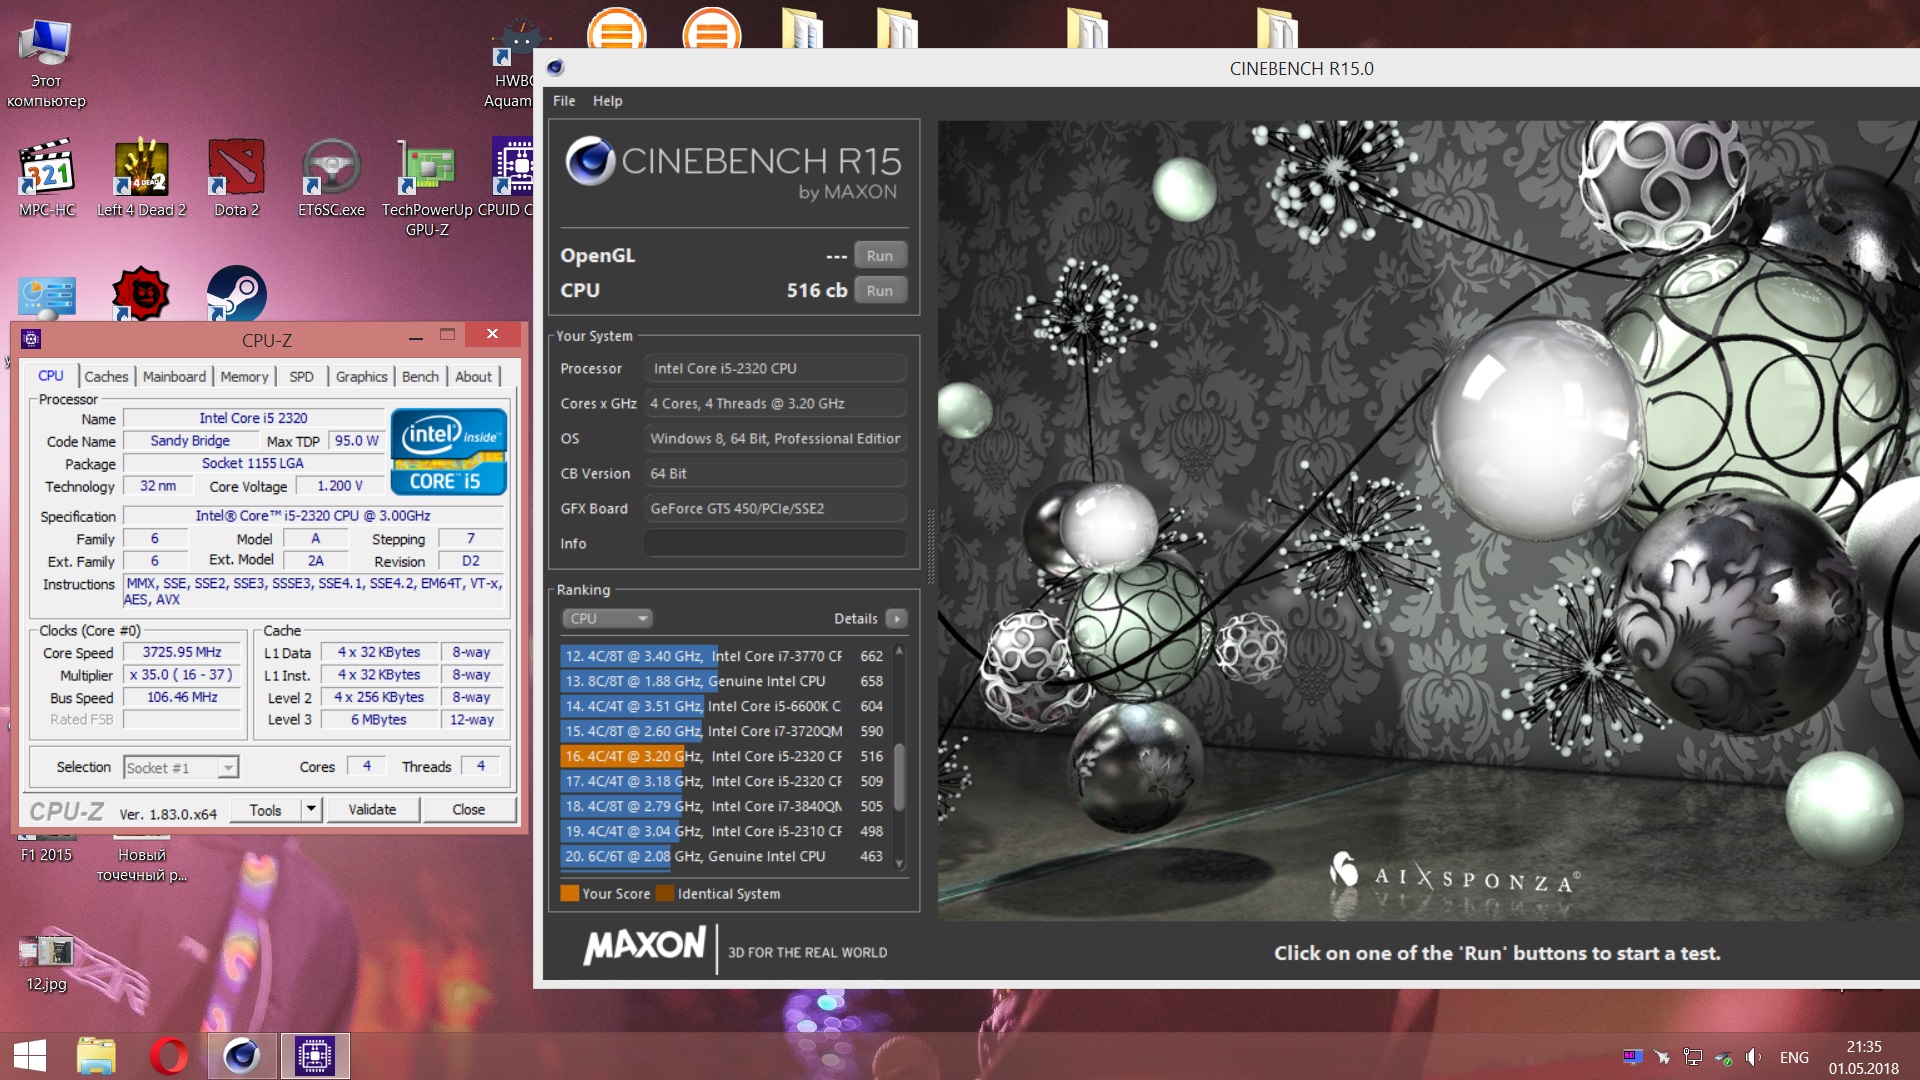Select ranking row 14 Core i5-6600K

[724, 706]
